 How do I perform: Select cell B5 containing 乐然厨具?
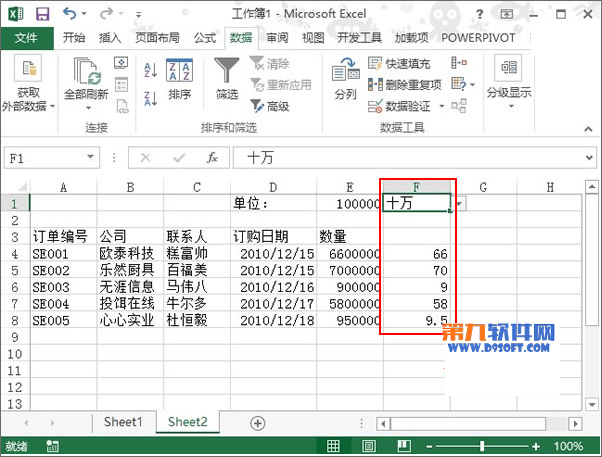tap(130, 270)
